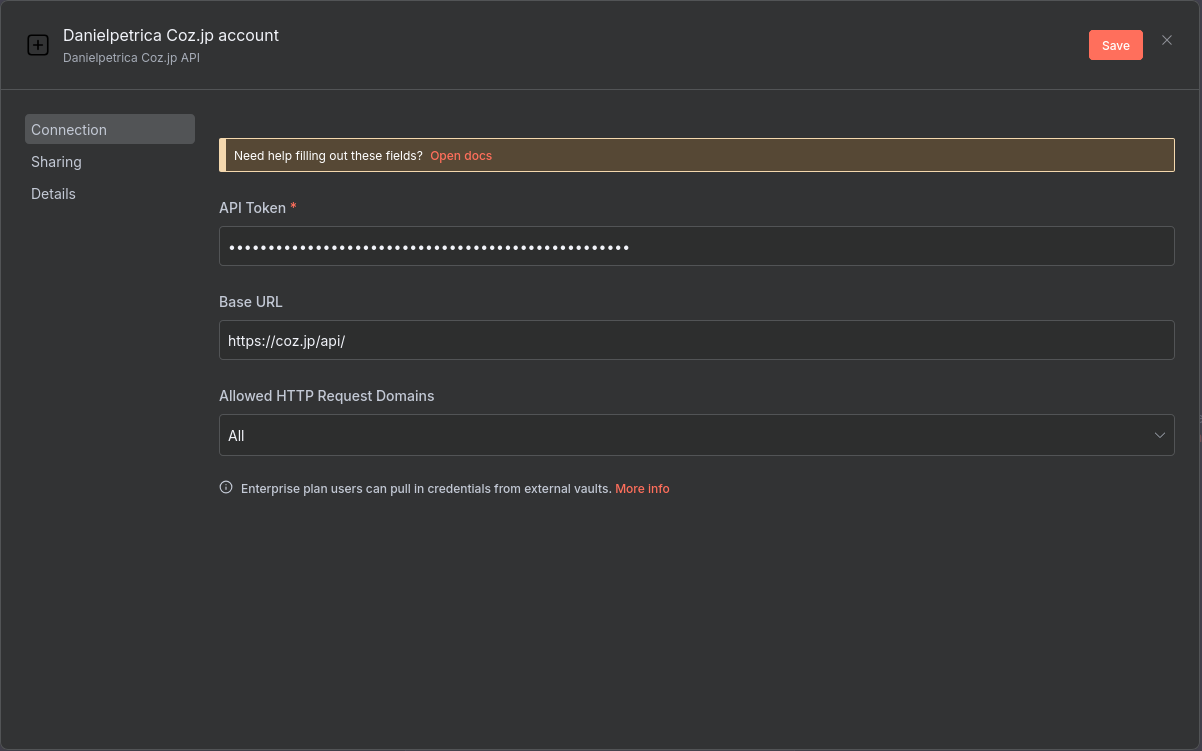Image resolution: width=1202 pixels, height=751 pixels.
Task: Save the credential
Action: [x=1115, y=45]
